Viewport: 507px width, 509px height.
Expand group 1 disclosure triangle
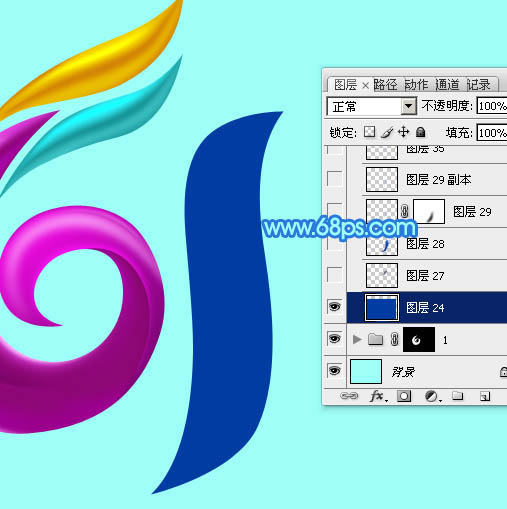(x=357, y=340)
